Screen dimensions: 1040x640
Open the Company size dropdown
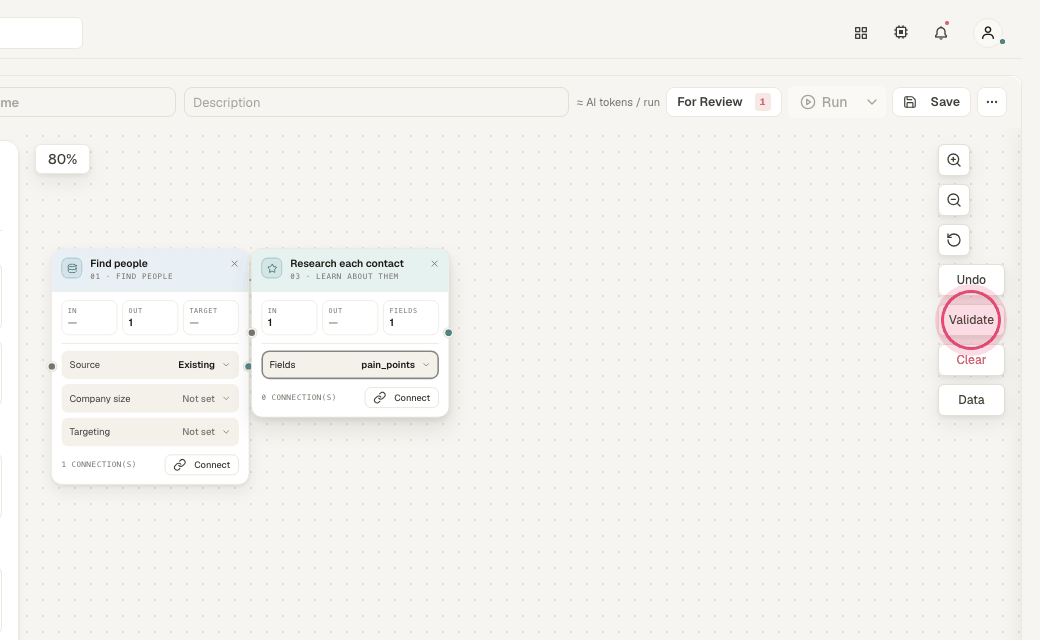pyautogui.click(x=150, y=399)
